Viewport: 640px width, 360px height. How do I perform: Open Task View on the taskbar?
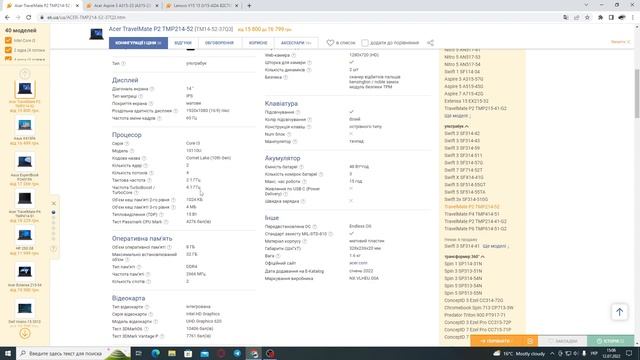pyautogui.click(x=139, y=353)
